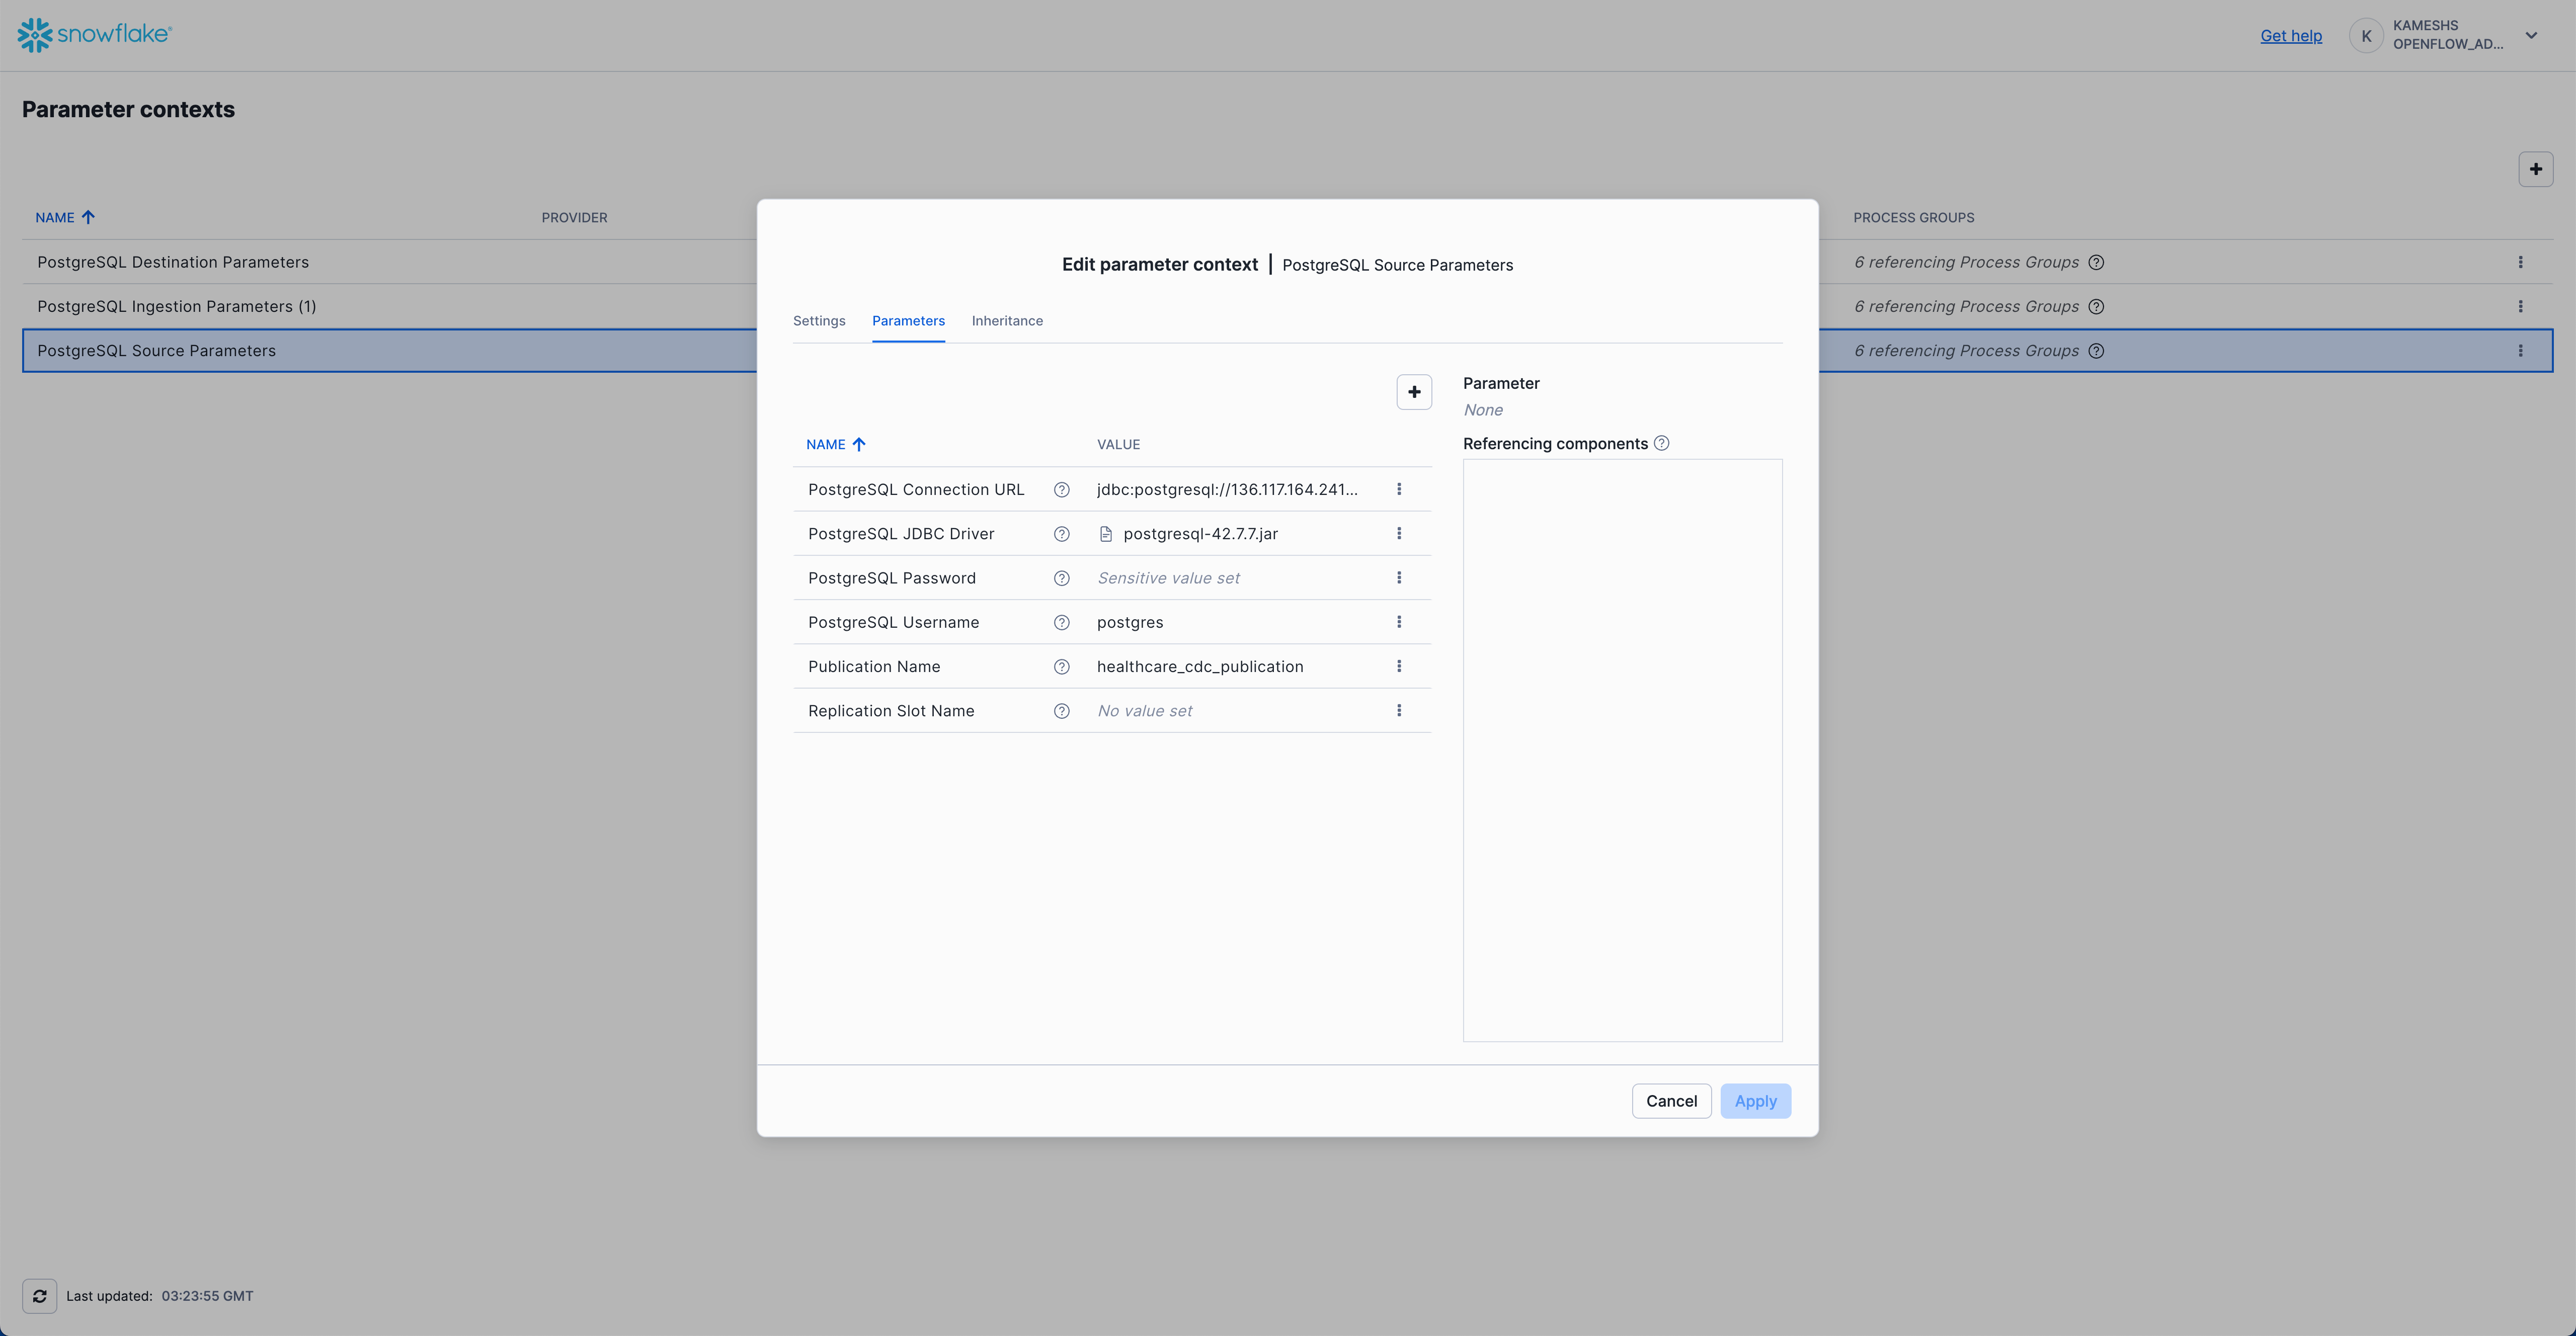Switch to the Settings tab
The image size is (2576, 1336).
[818, 321]
